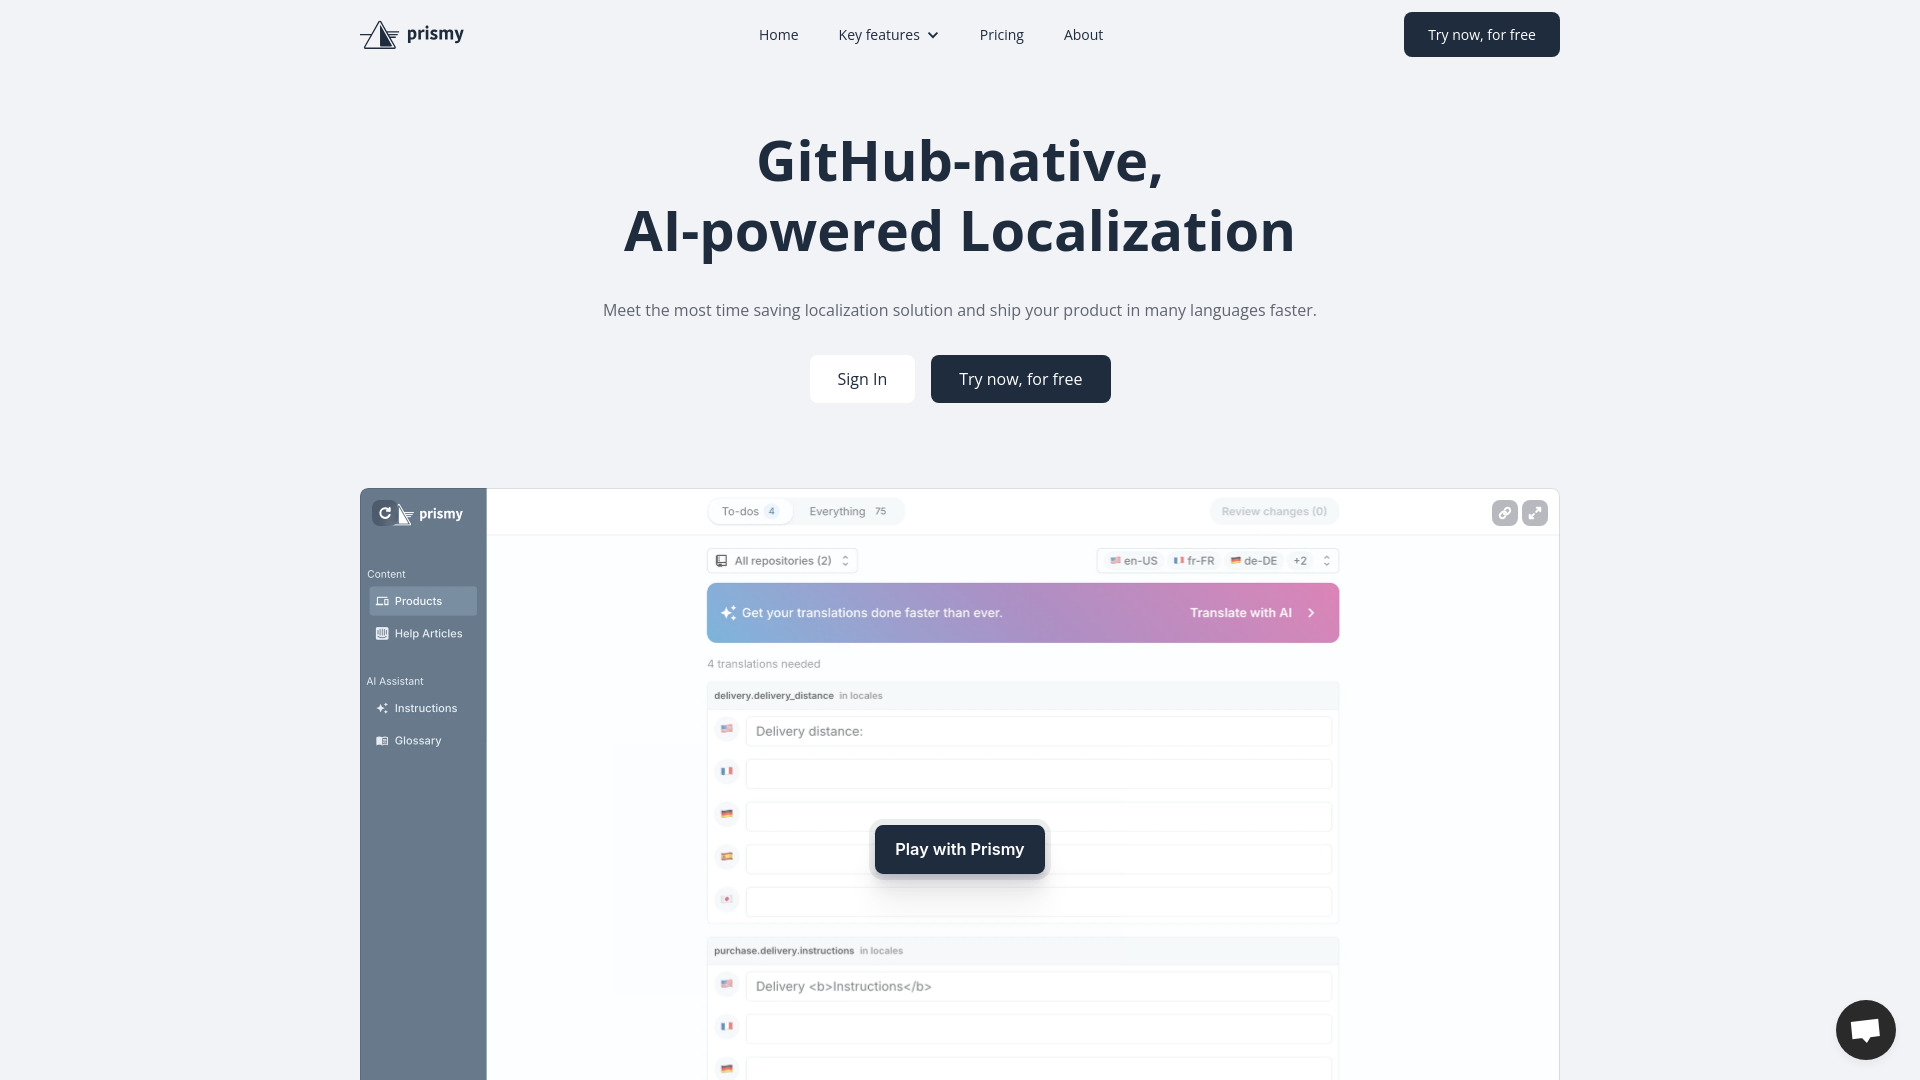Click the link/copy icon in top right panel
Viewport: 1920px width, 1080px height.
click(1505, 513)
